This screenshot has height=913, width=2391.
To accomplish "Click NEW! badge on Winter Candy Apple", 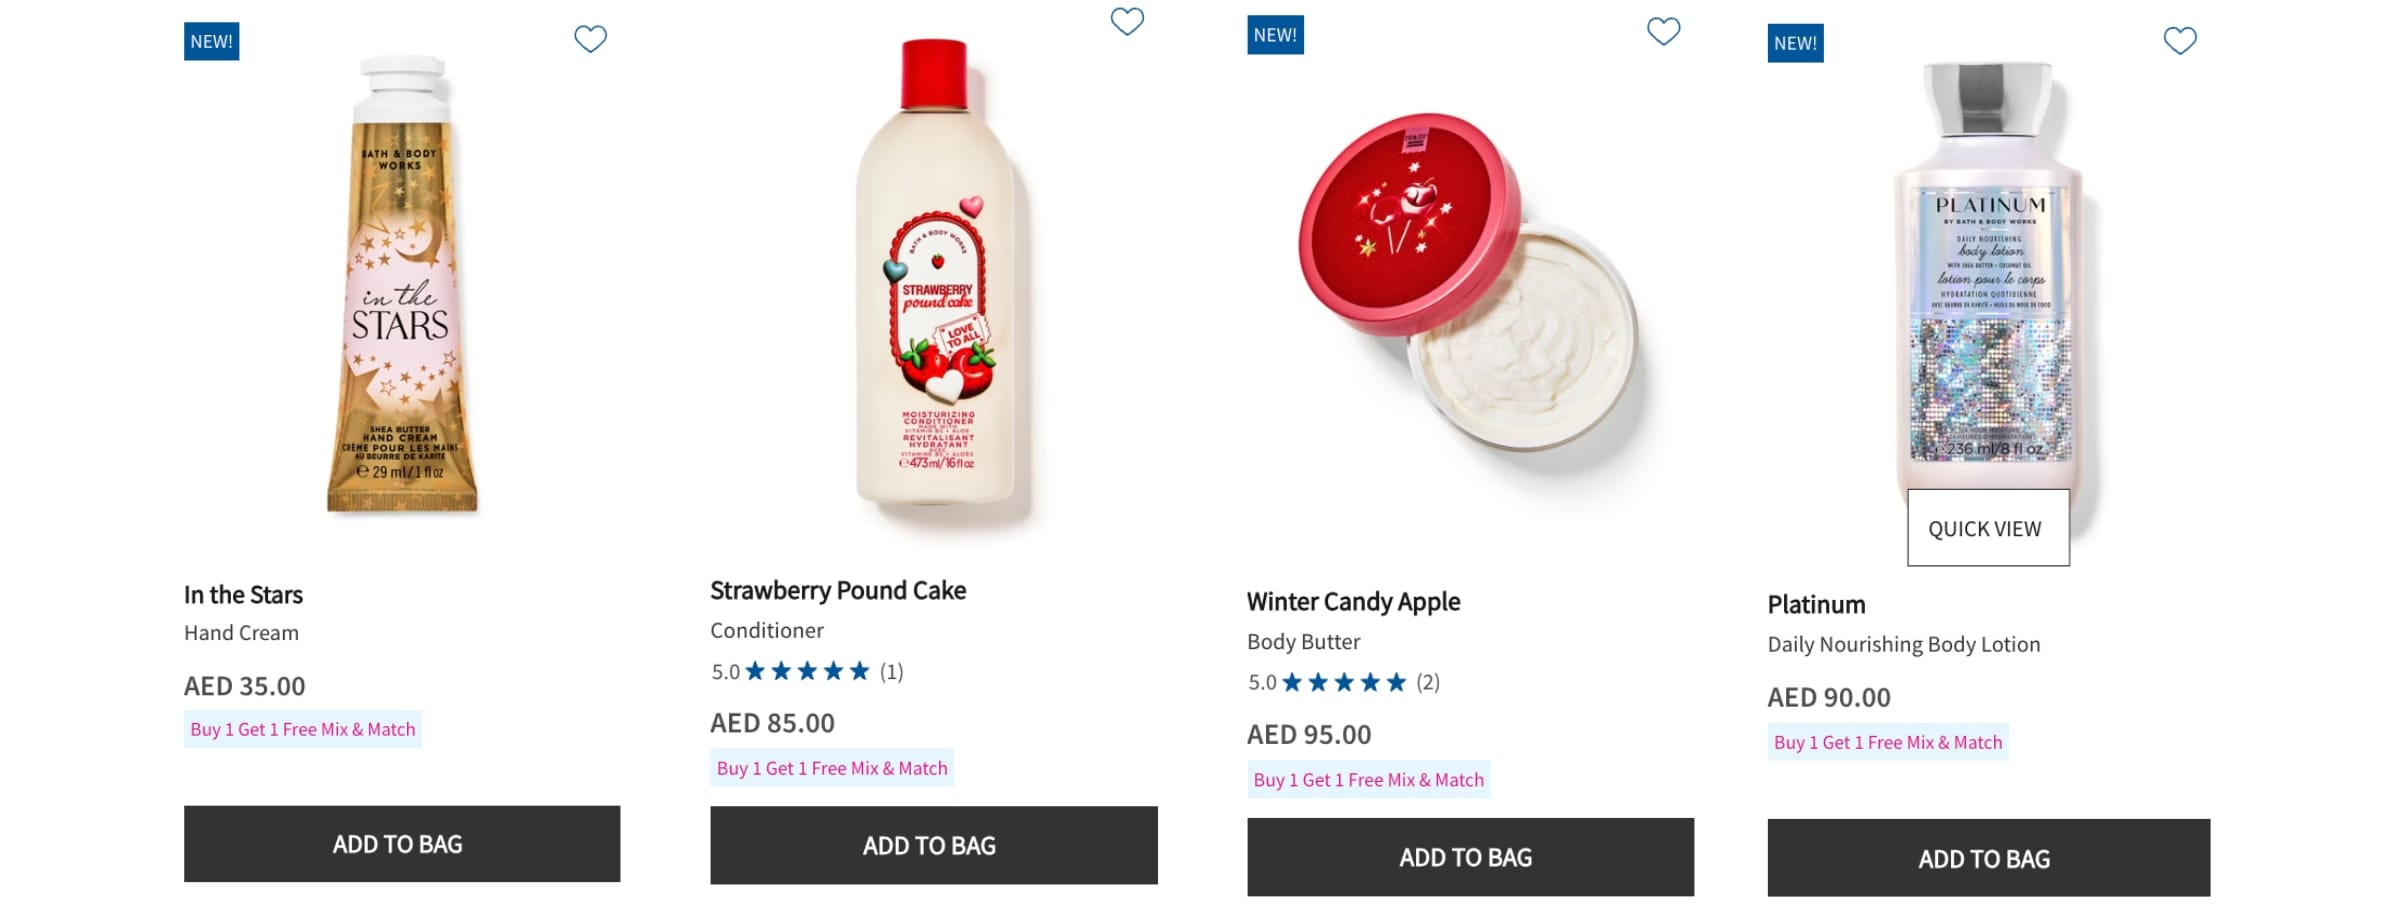I will click(x=1275, y=35).
